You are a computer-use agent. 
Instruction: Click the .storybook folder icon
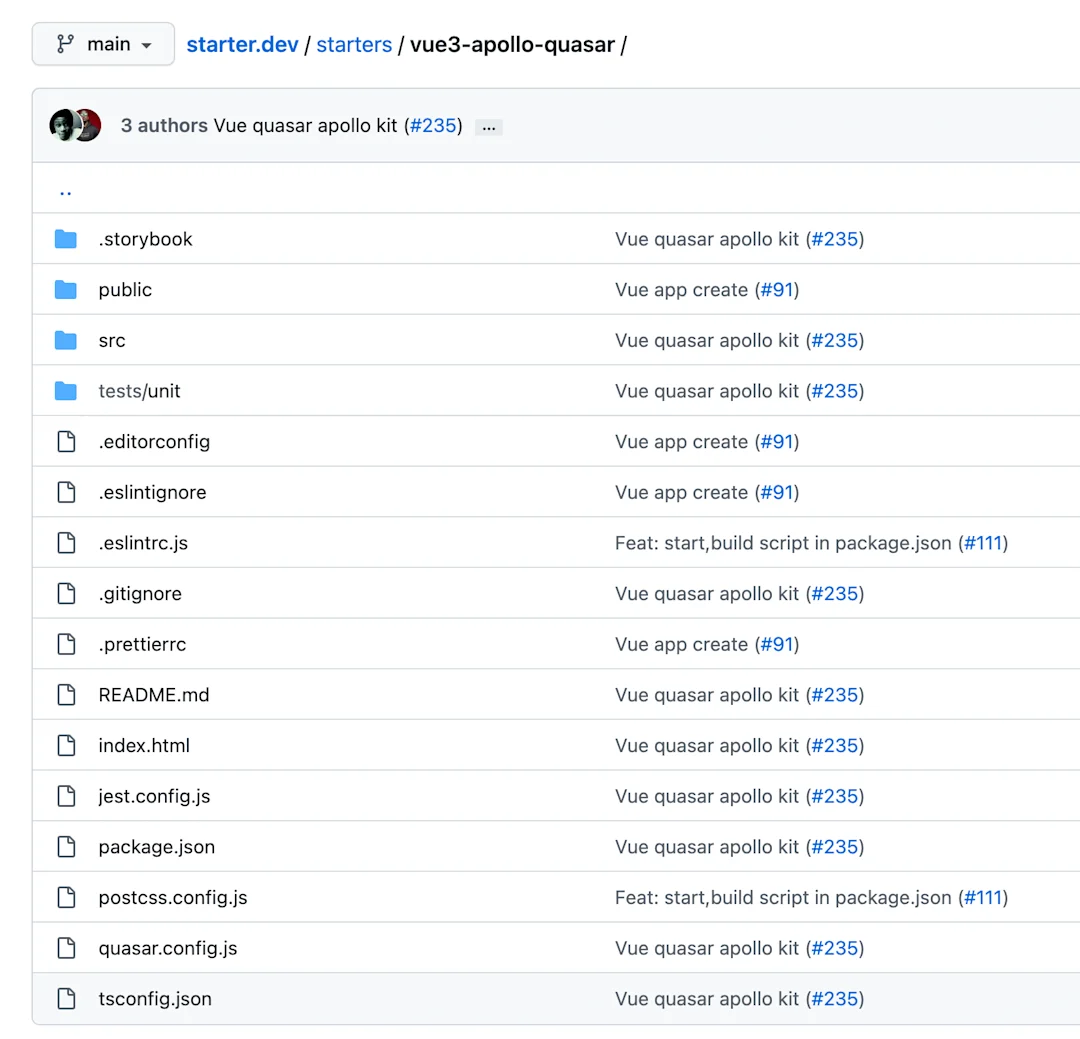66,238
